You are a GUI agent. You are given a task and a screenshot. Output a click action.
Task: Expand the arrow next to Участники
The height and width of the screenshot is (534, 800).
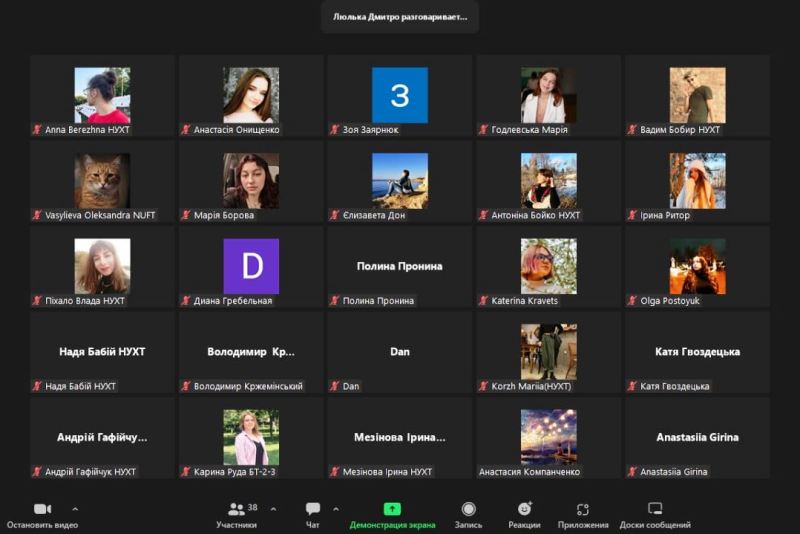click(x=273, y=508)
